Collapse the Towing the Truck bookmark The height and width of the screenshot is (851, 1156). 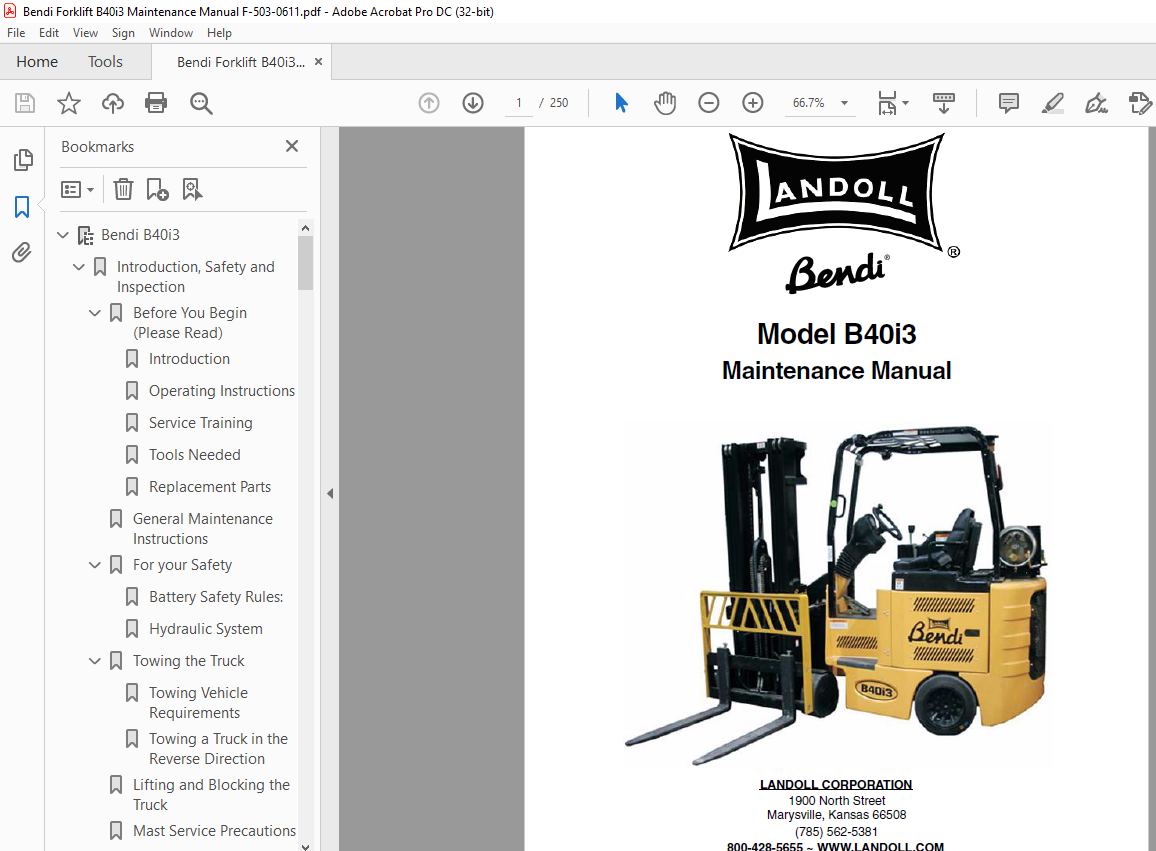click(x=94, y=661)
